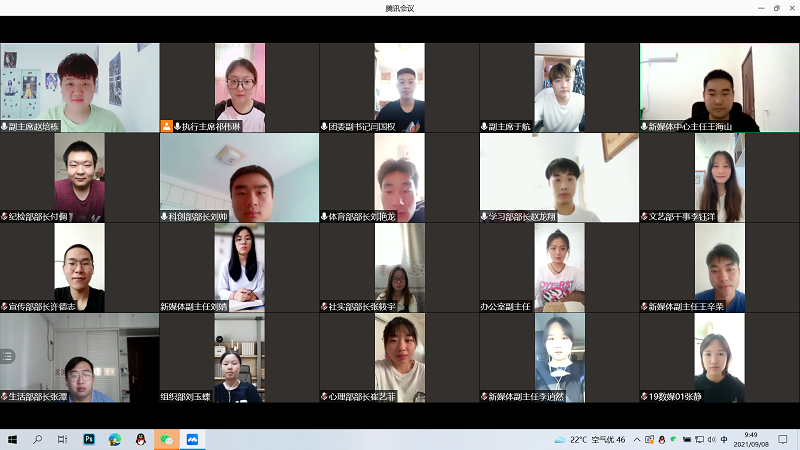Open the side panel list handle
Image resolution: width=800 pixels, height=450 pixels.
(x=7, y=356)
